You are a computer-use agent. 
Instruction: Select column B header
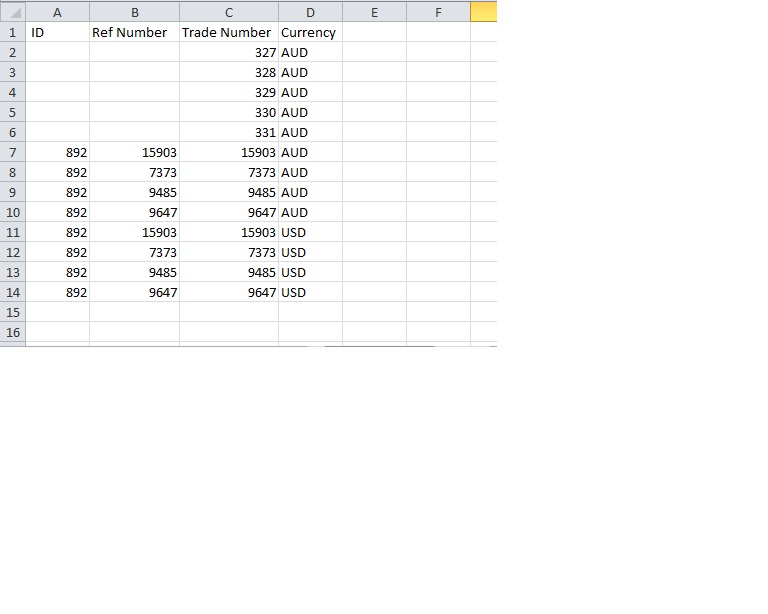coord(134,12)
